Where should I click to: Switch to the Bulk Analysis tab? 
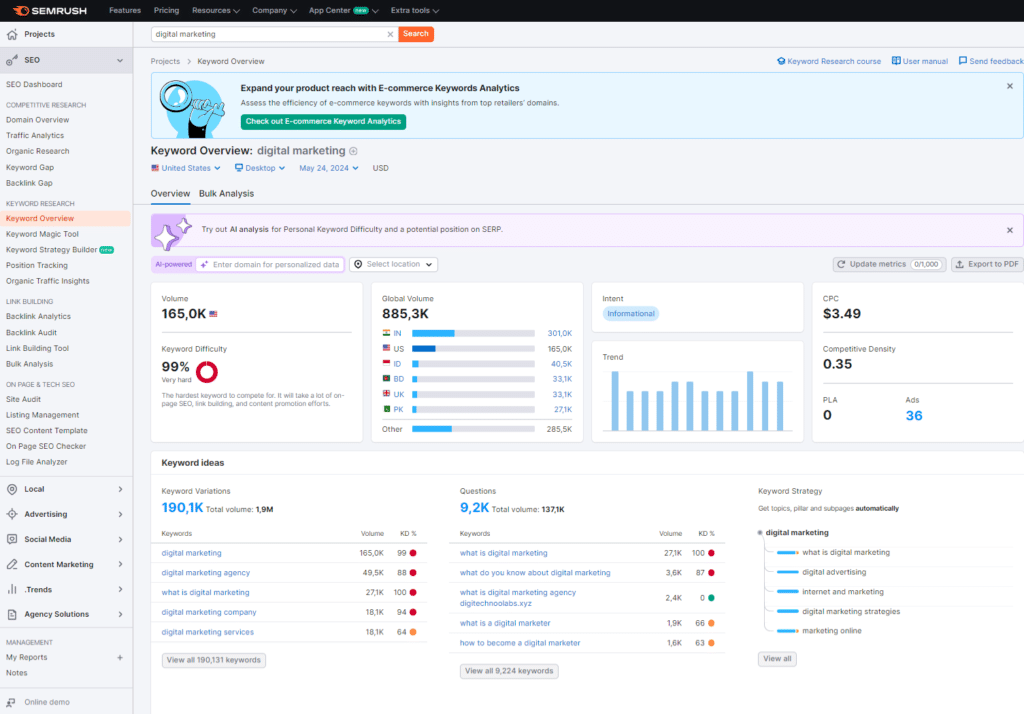[x=226, y=193]
